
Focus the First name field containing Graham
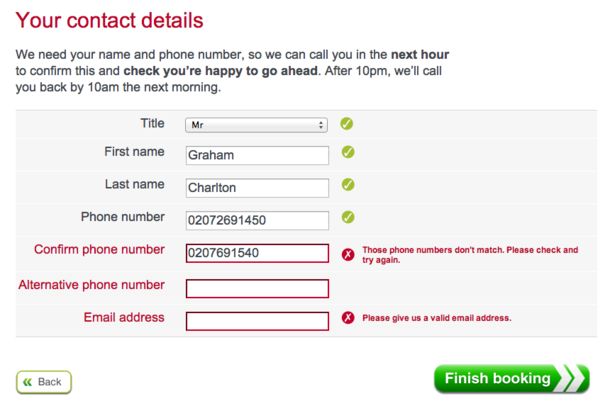click(x=257, y=155)
